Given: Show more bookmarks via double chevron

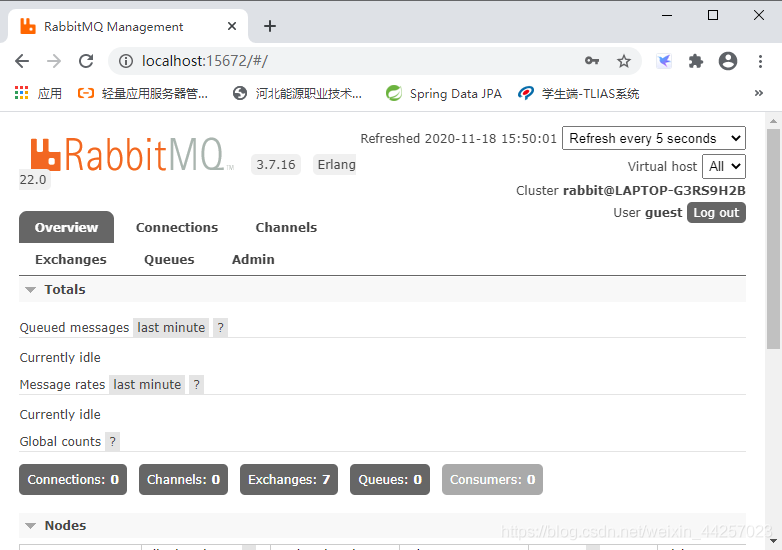Looking at the screenshot, I should click(759, 93).
